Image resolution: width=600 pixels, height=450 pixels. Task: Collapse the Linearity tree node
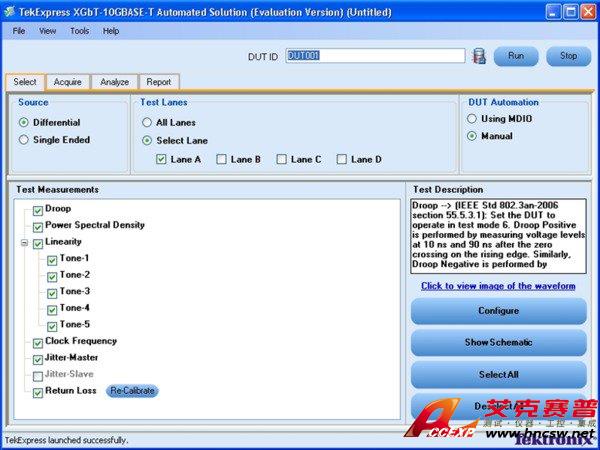pos(23,243)
